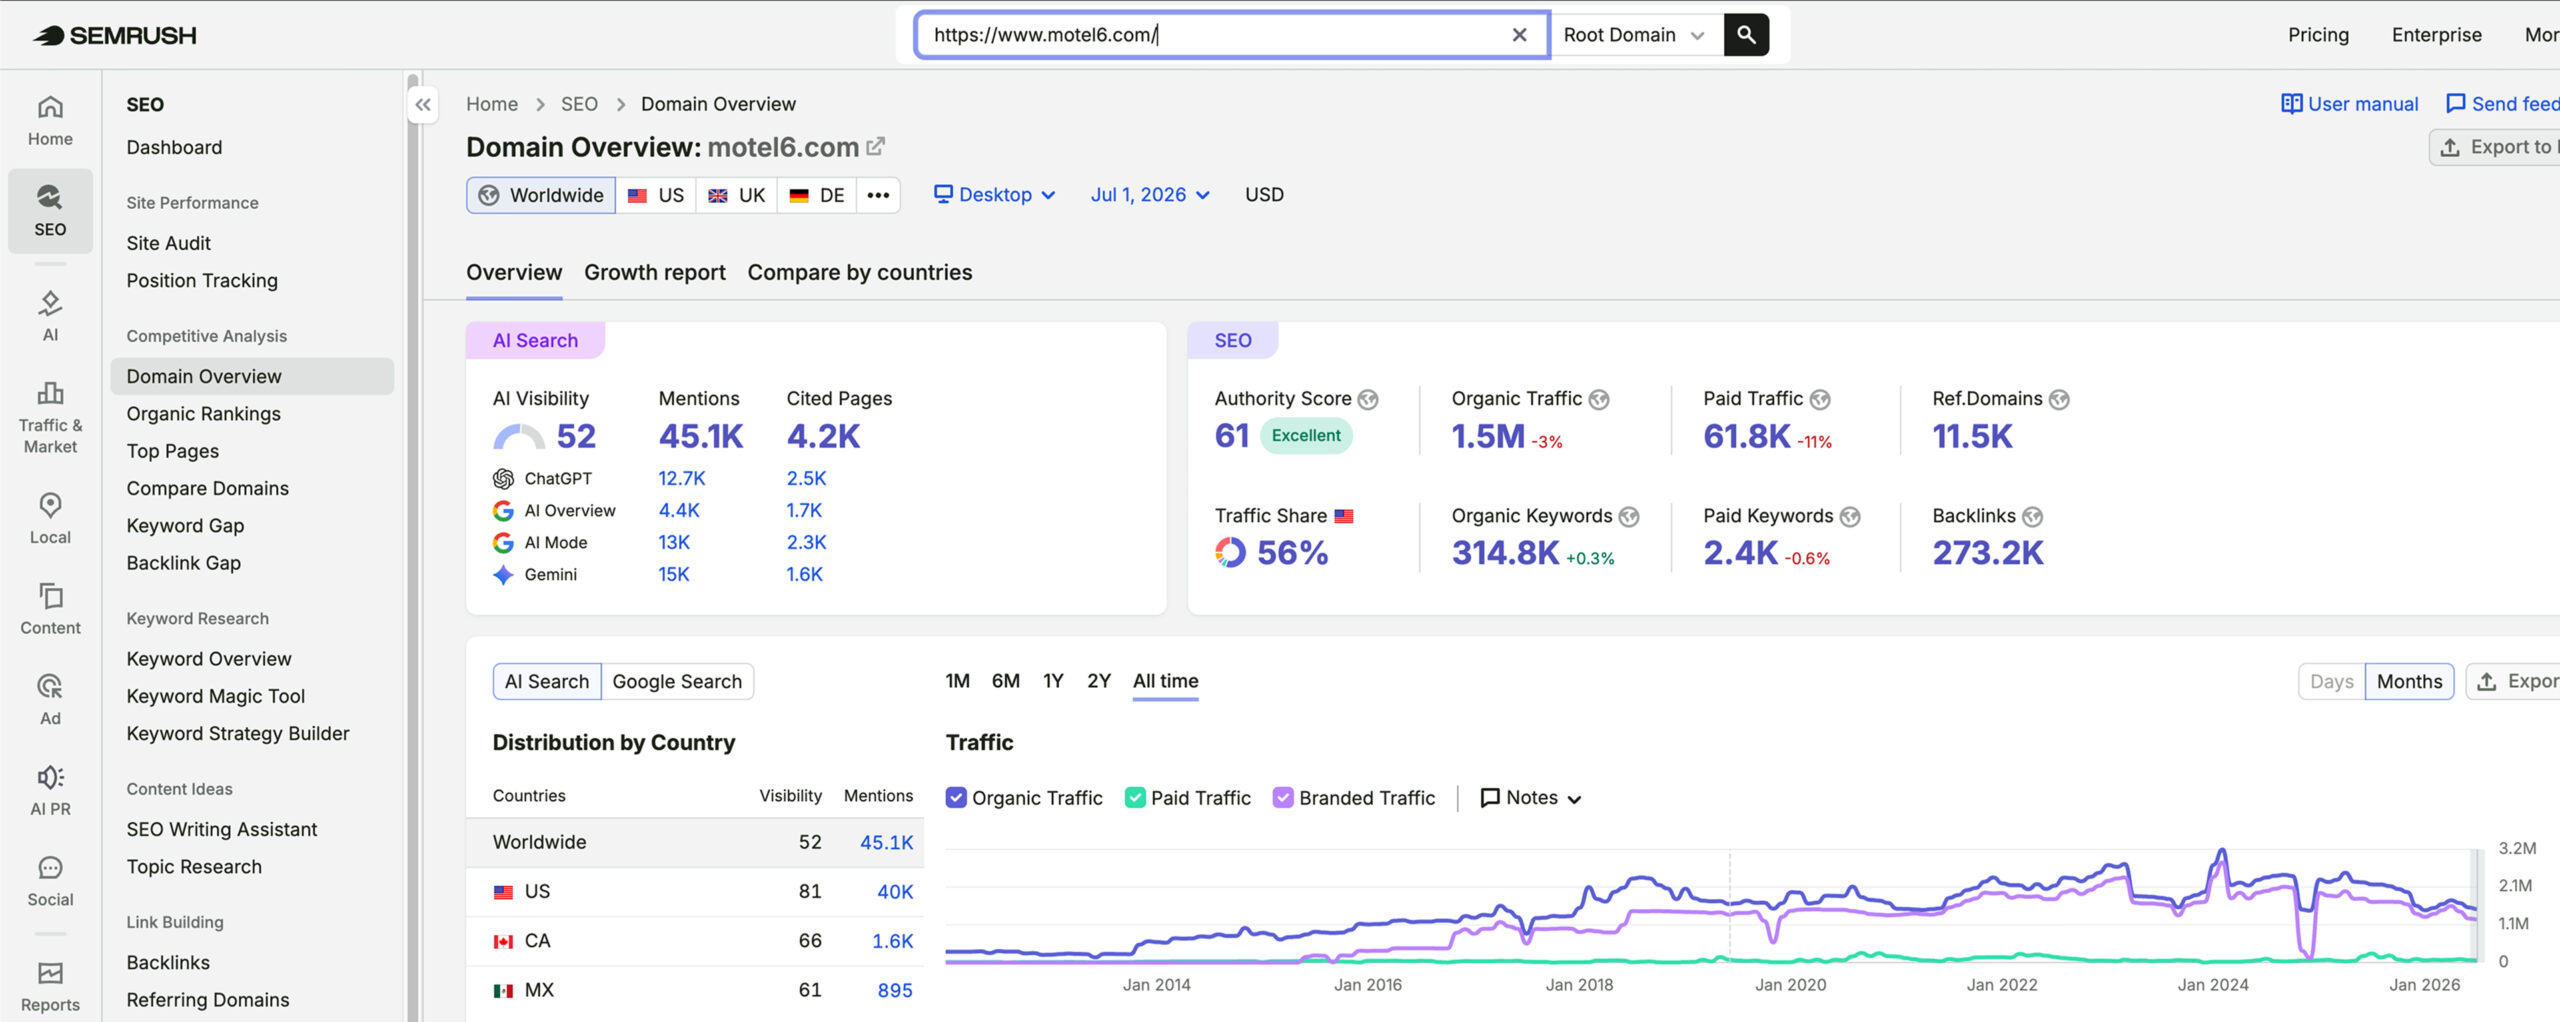Click the ChatGPT icon in AI Search

[503, 479]
